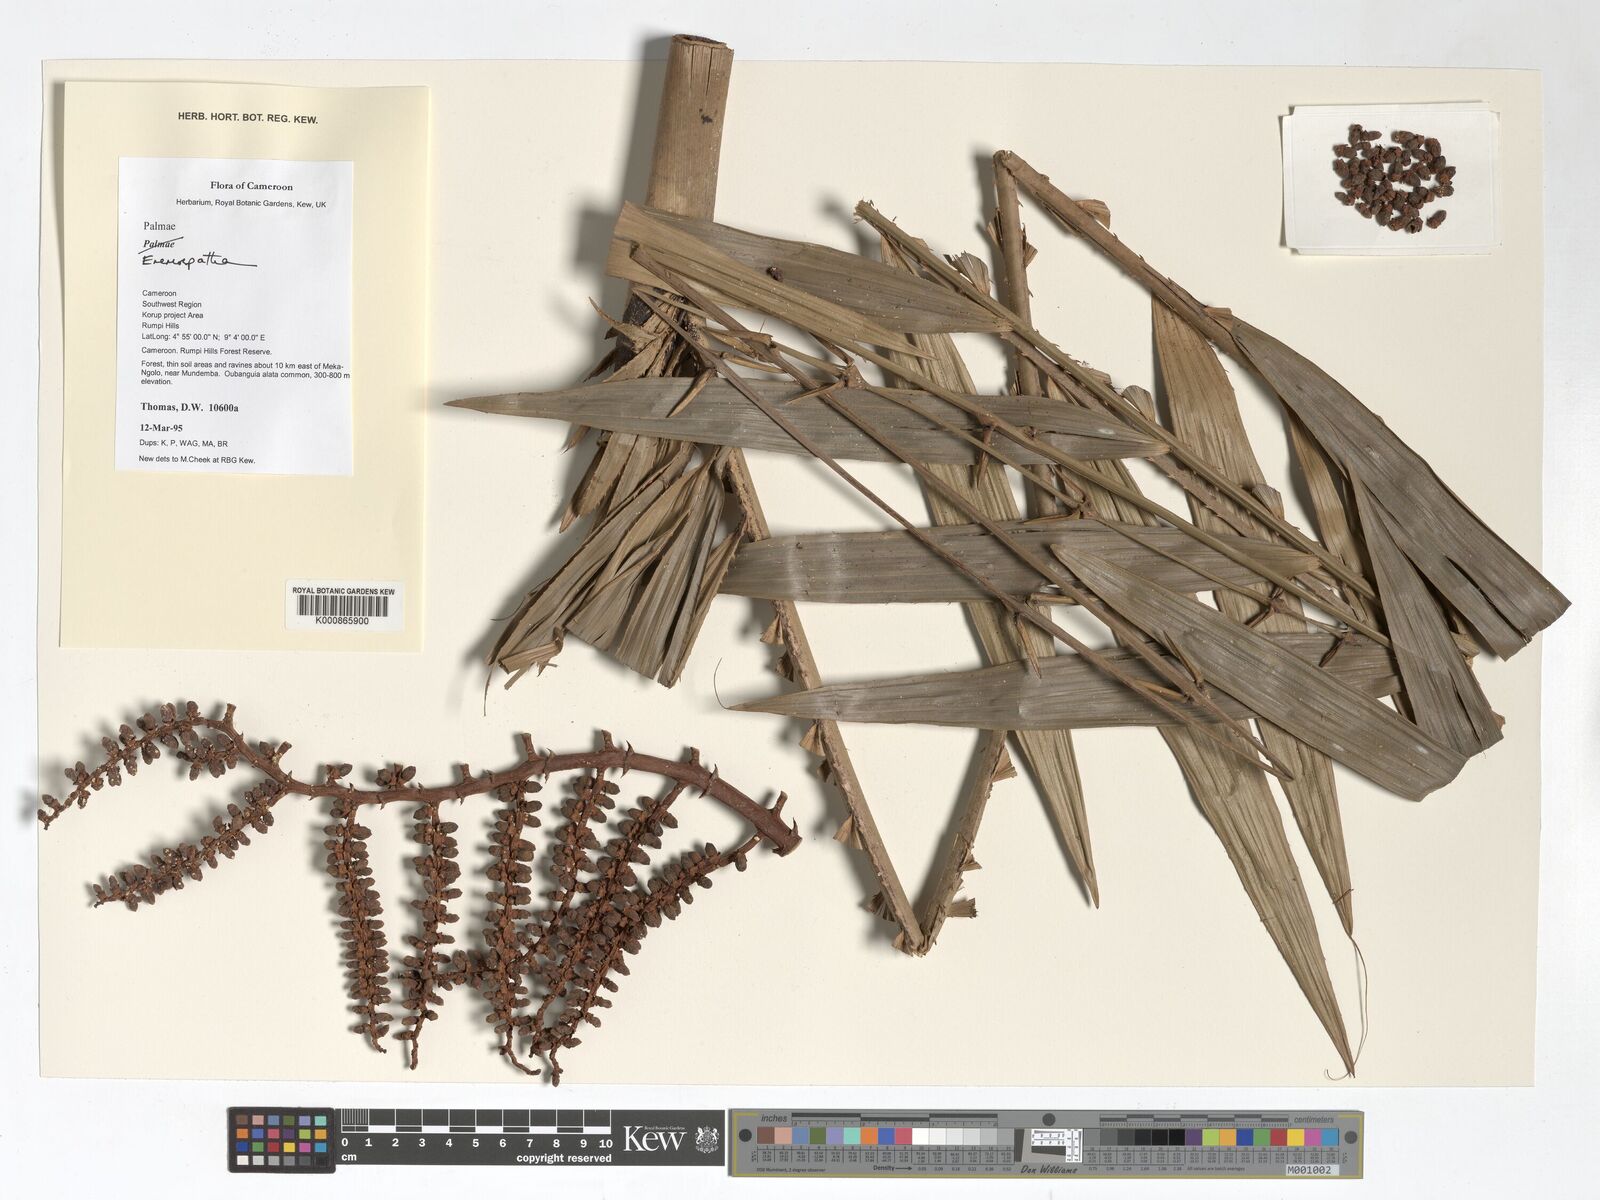Click the LatLong coordinates line on label
1600x1200 pixels.
point(203,337)
